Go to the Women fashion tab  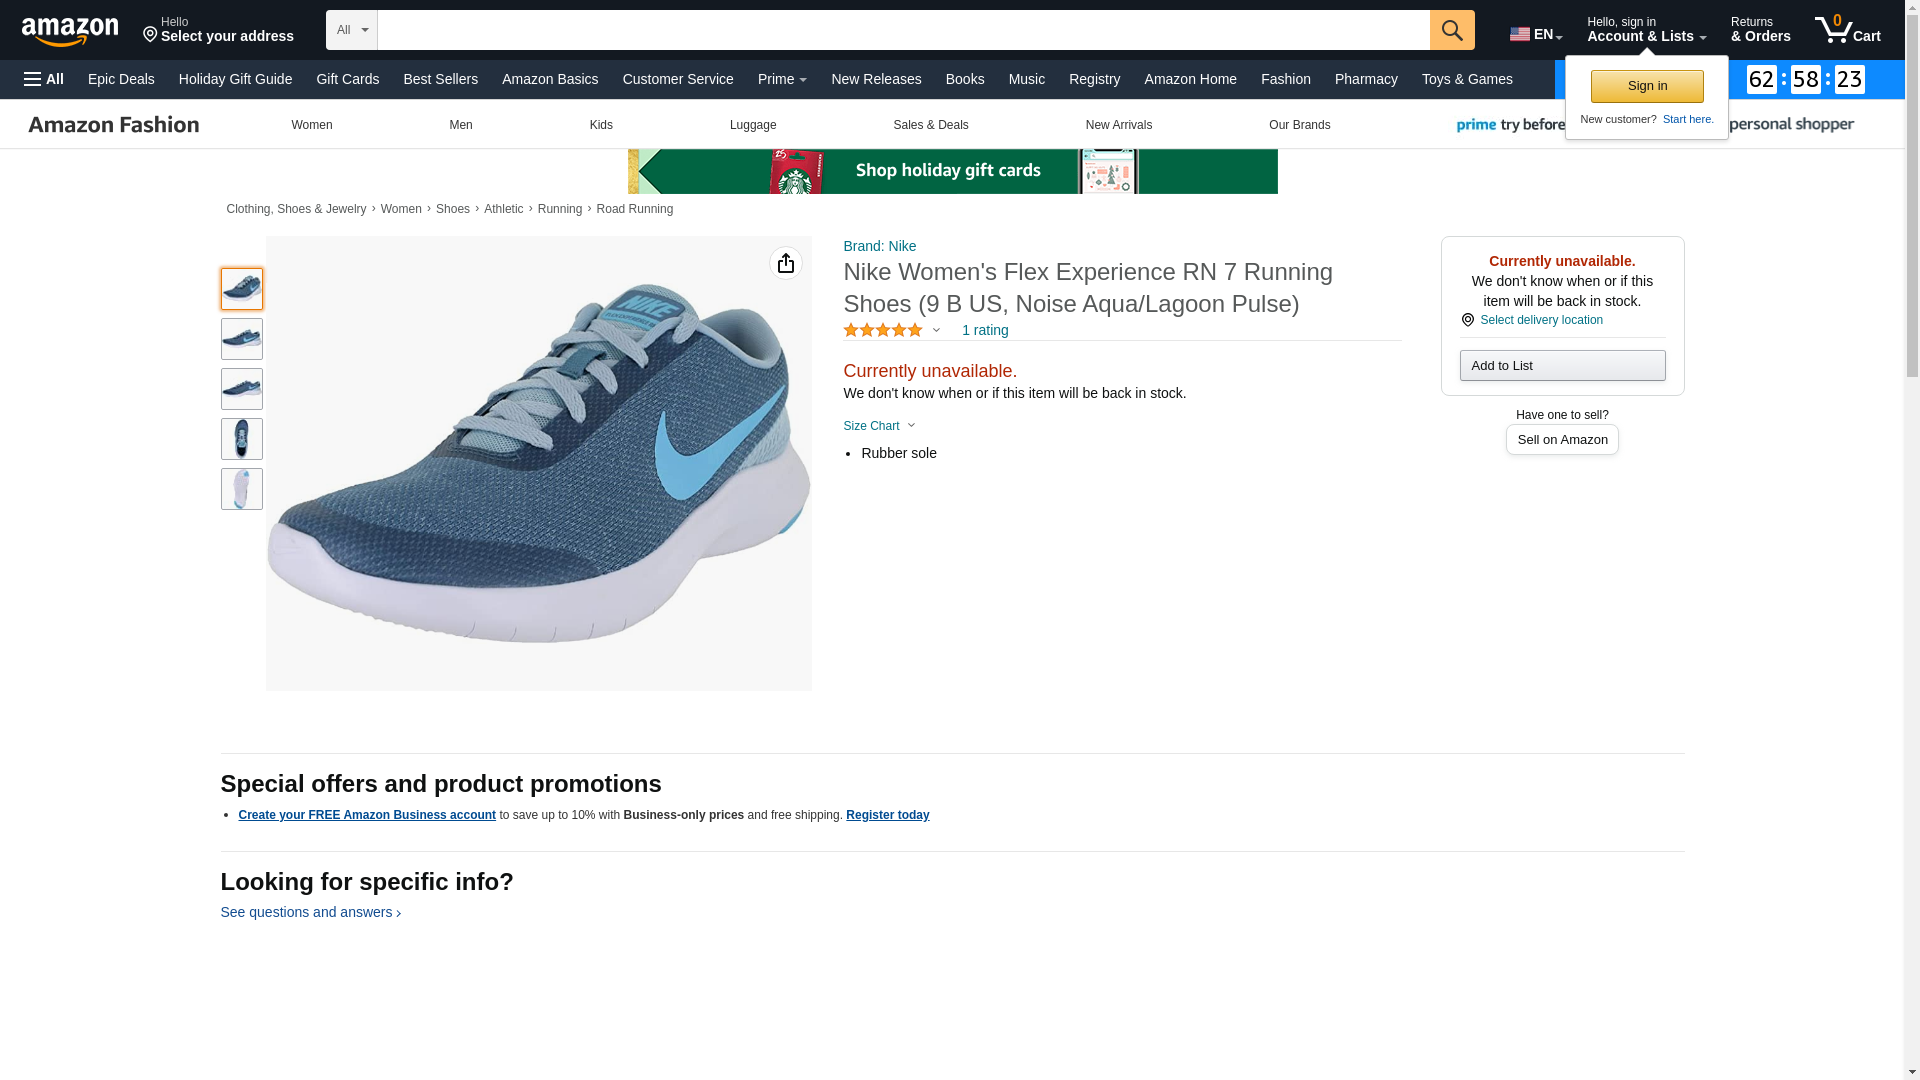[x=311, y=125]
